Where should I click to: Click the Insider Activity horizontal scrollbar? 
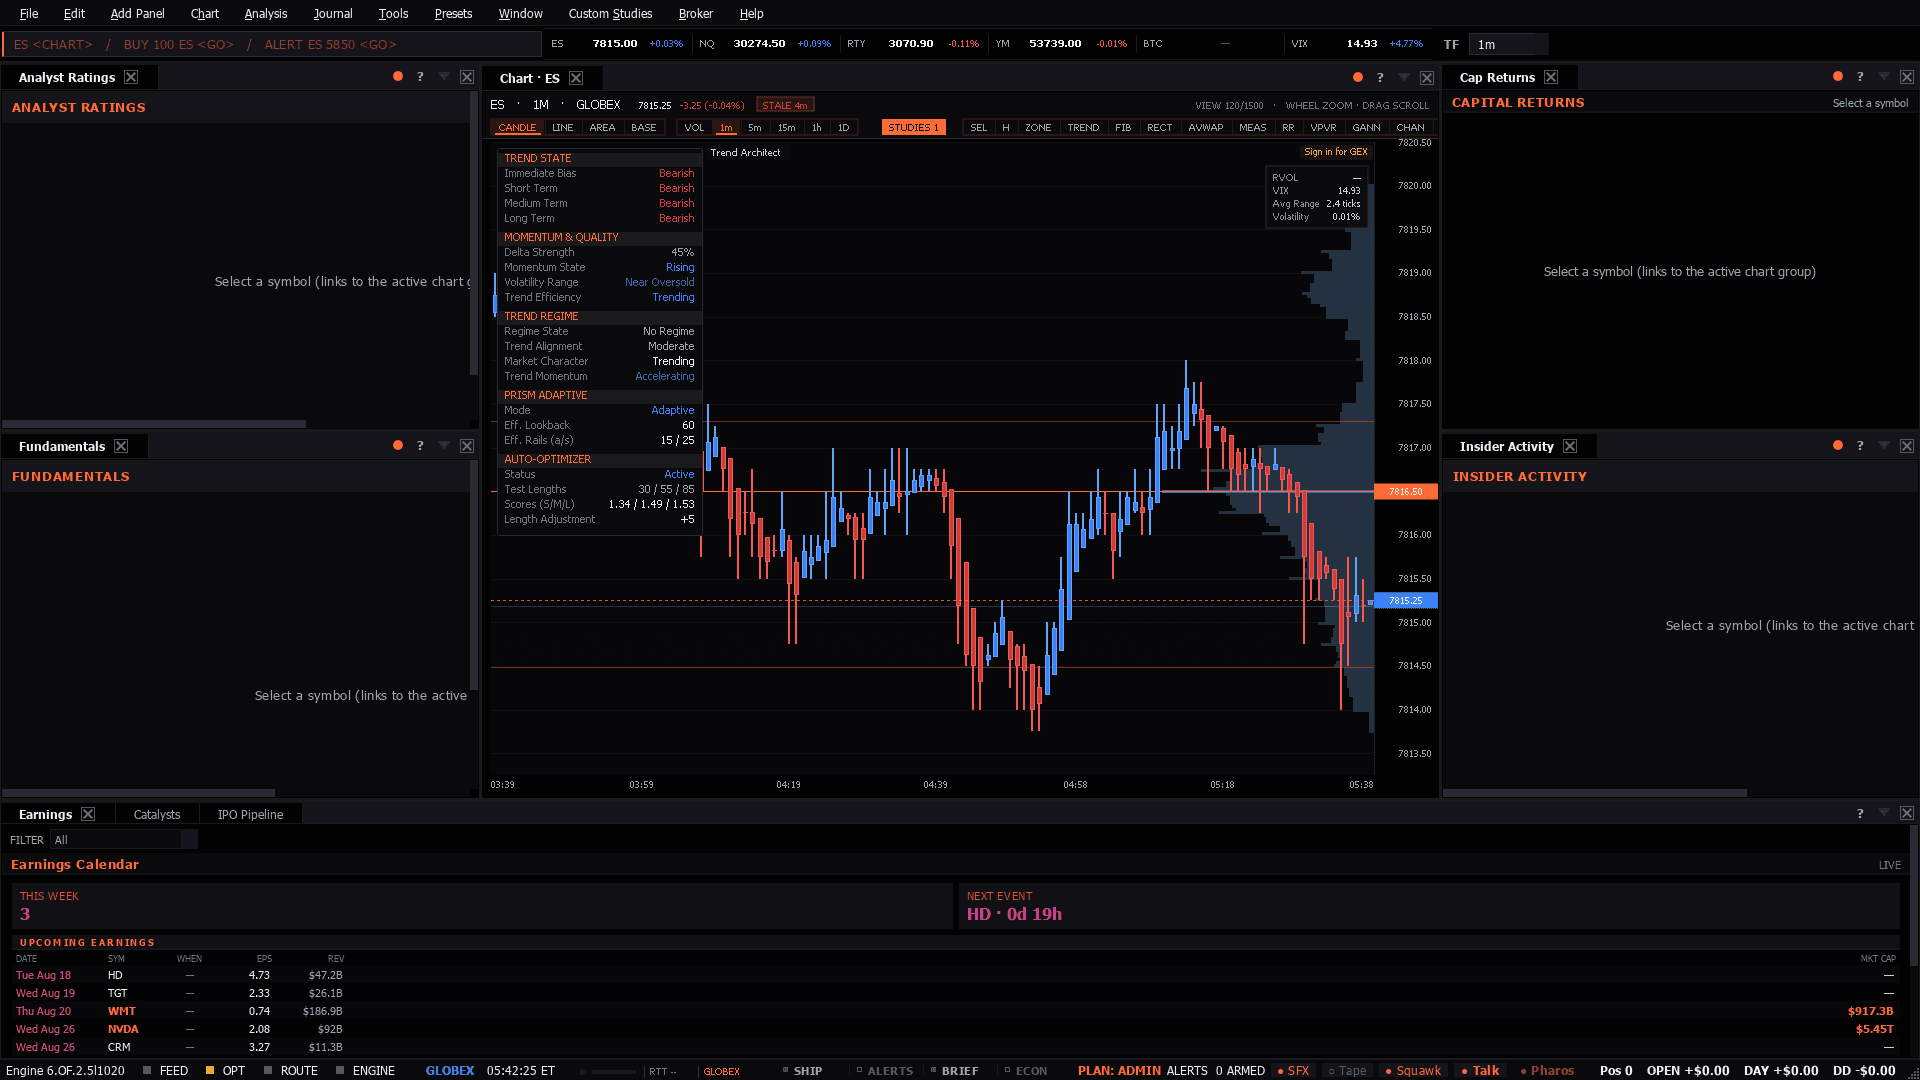pyautogui.click(x=1595, y=793)
